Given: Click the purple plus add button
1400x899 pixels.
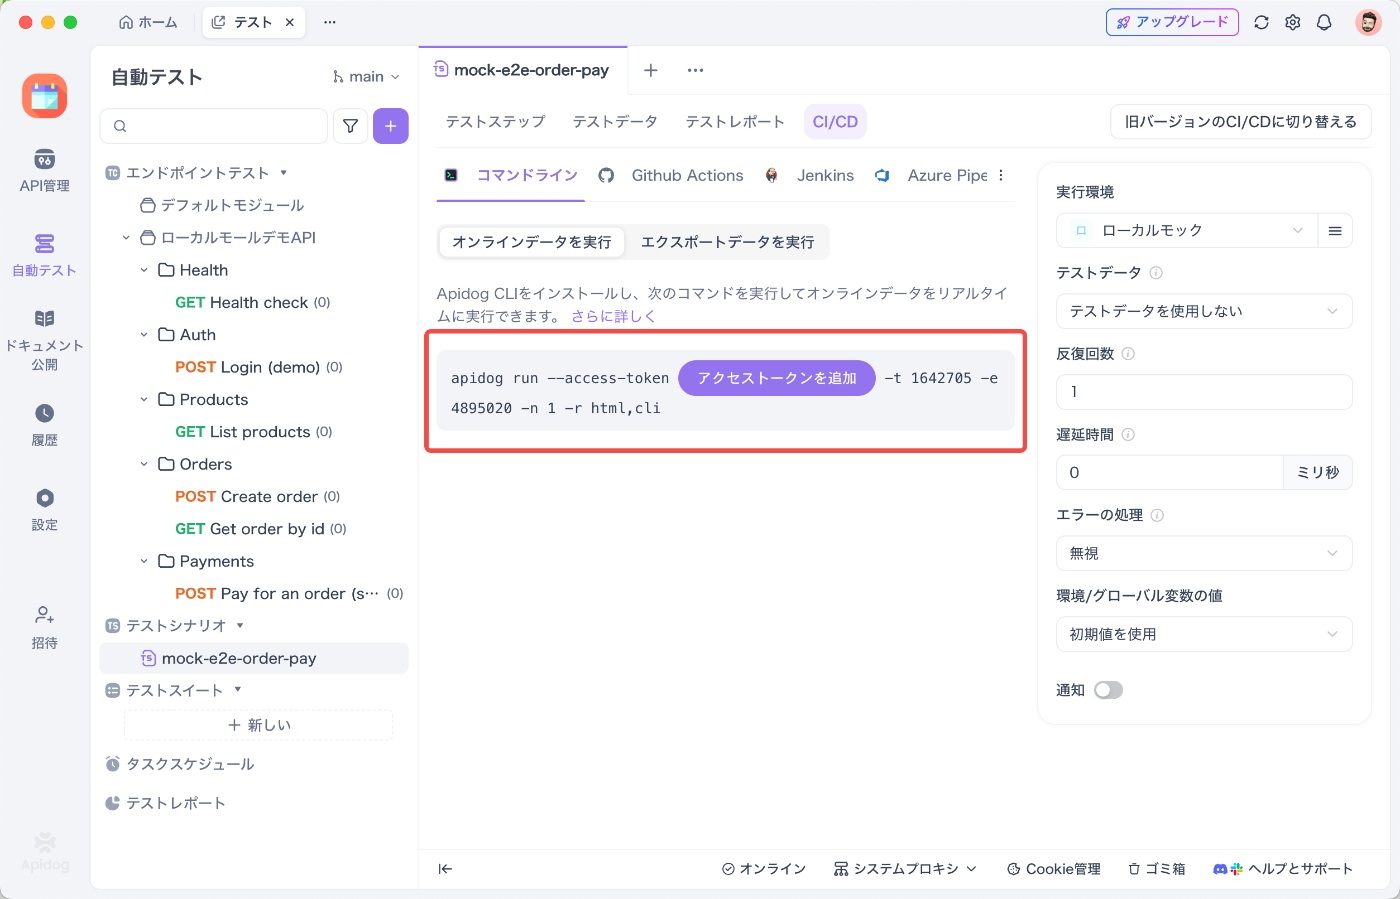Looking at the screenshot, I should [x=391, y=126].
